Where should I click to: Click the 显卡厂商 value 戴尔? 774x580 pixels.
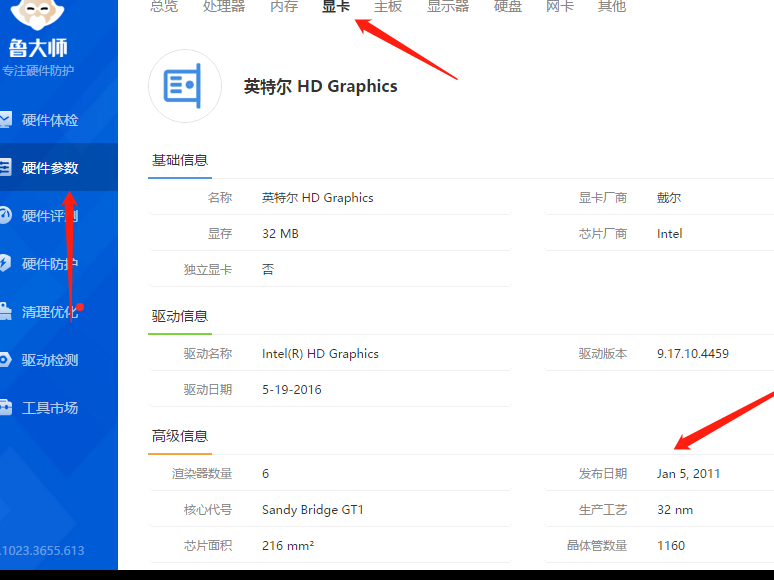[669, 198]
